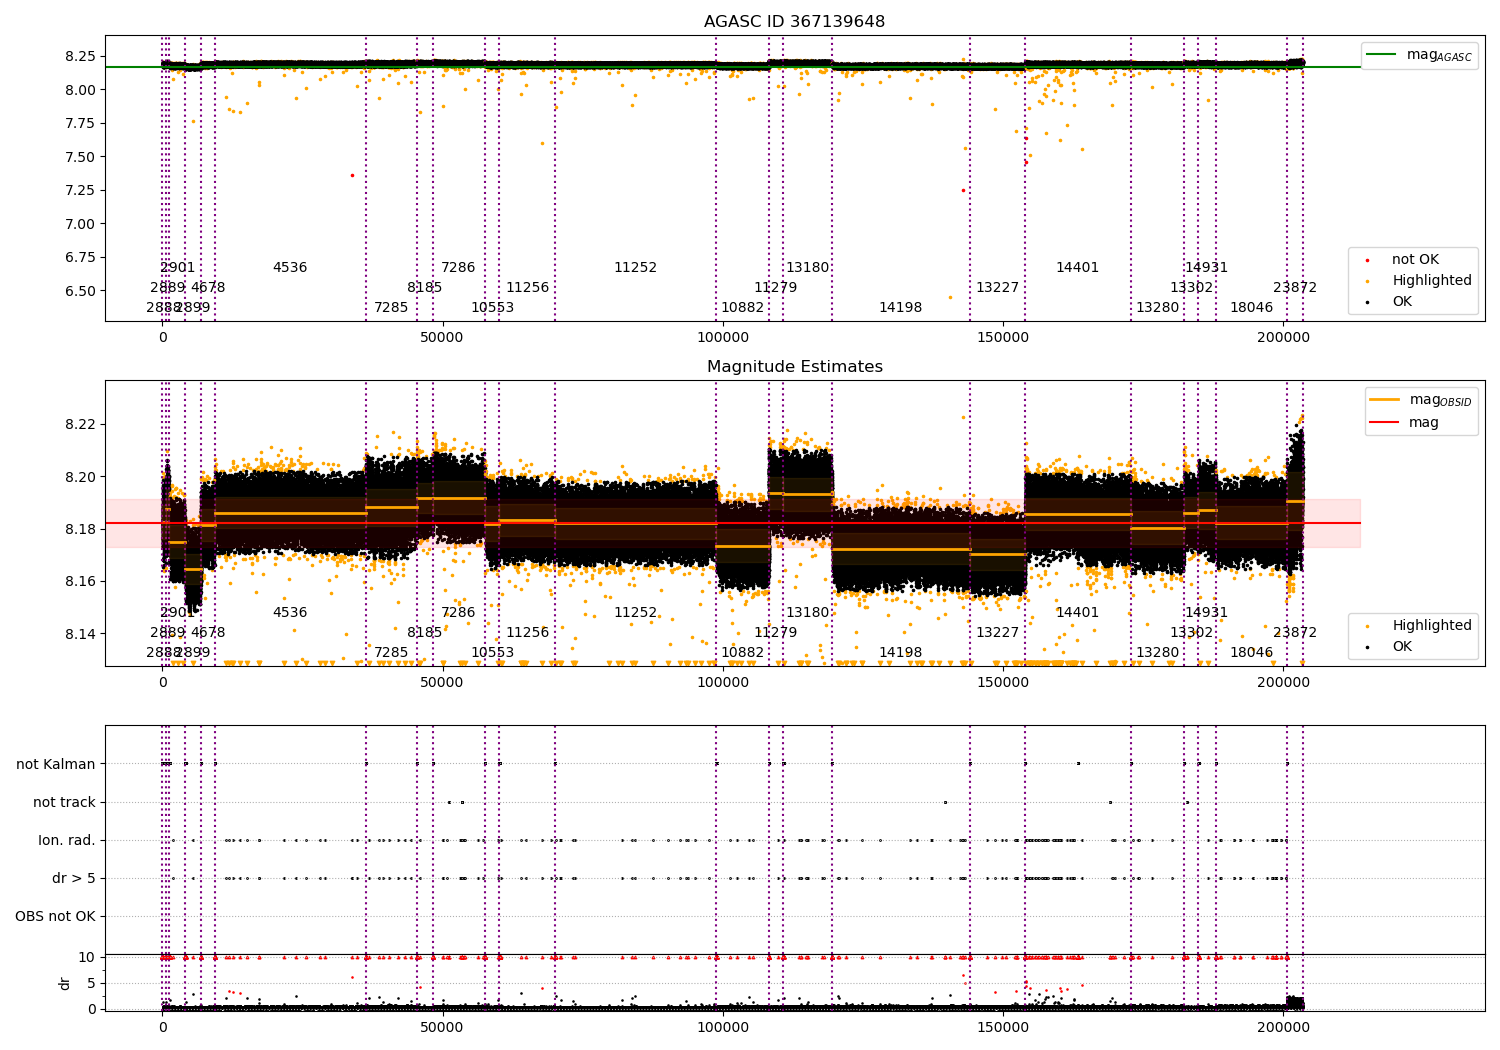Click obsid label 7285 in the Magnitude Estimates plot
1500x1050 pixels.
click(391, 652)
